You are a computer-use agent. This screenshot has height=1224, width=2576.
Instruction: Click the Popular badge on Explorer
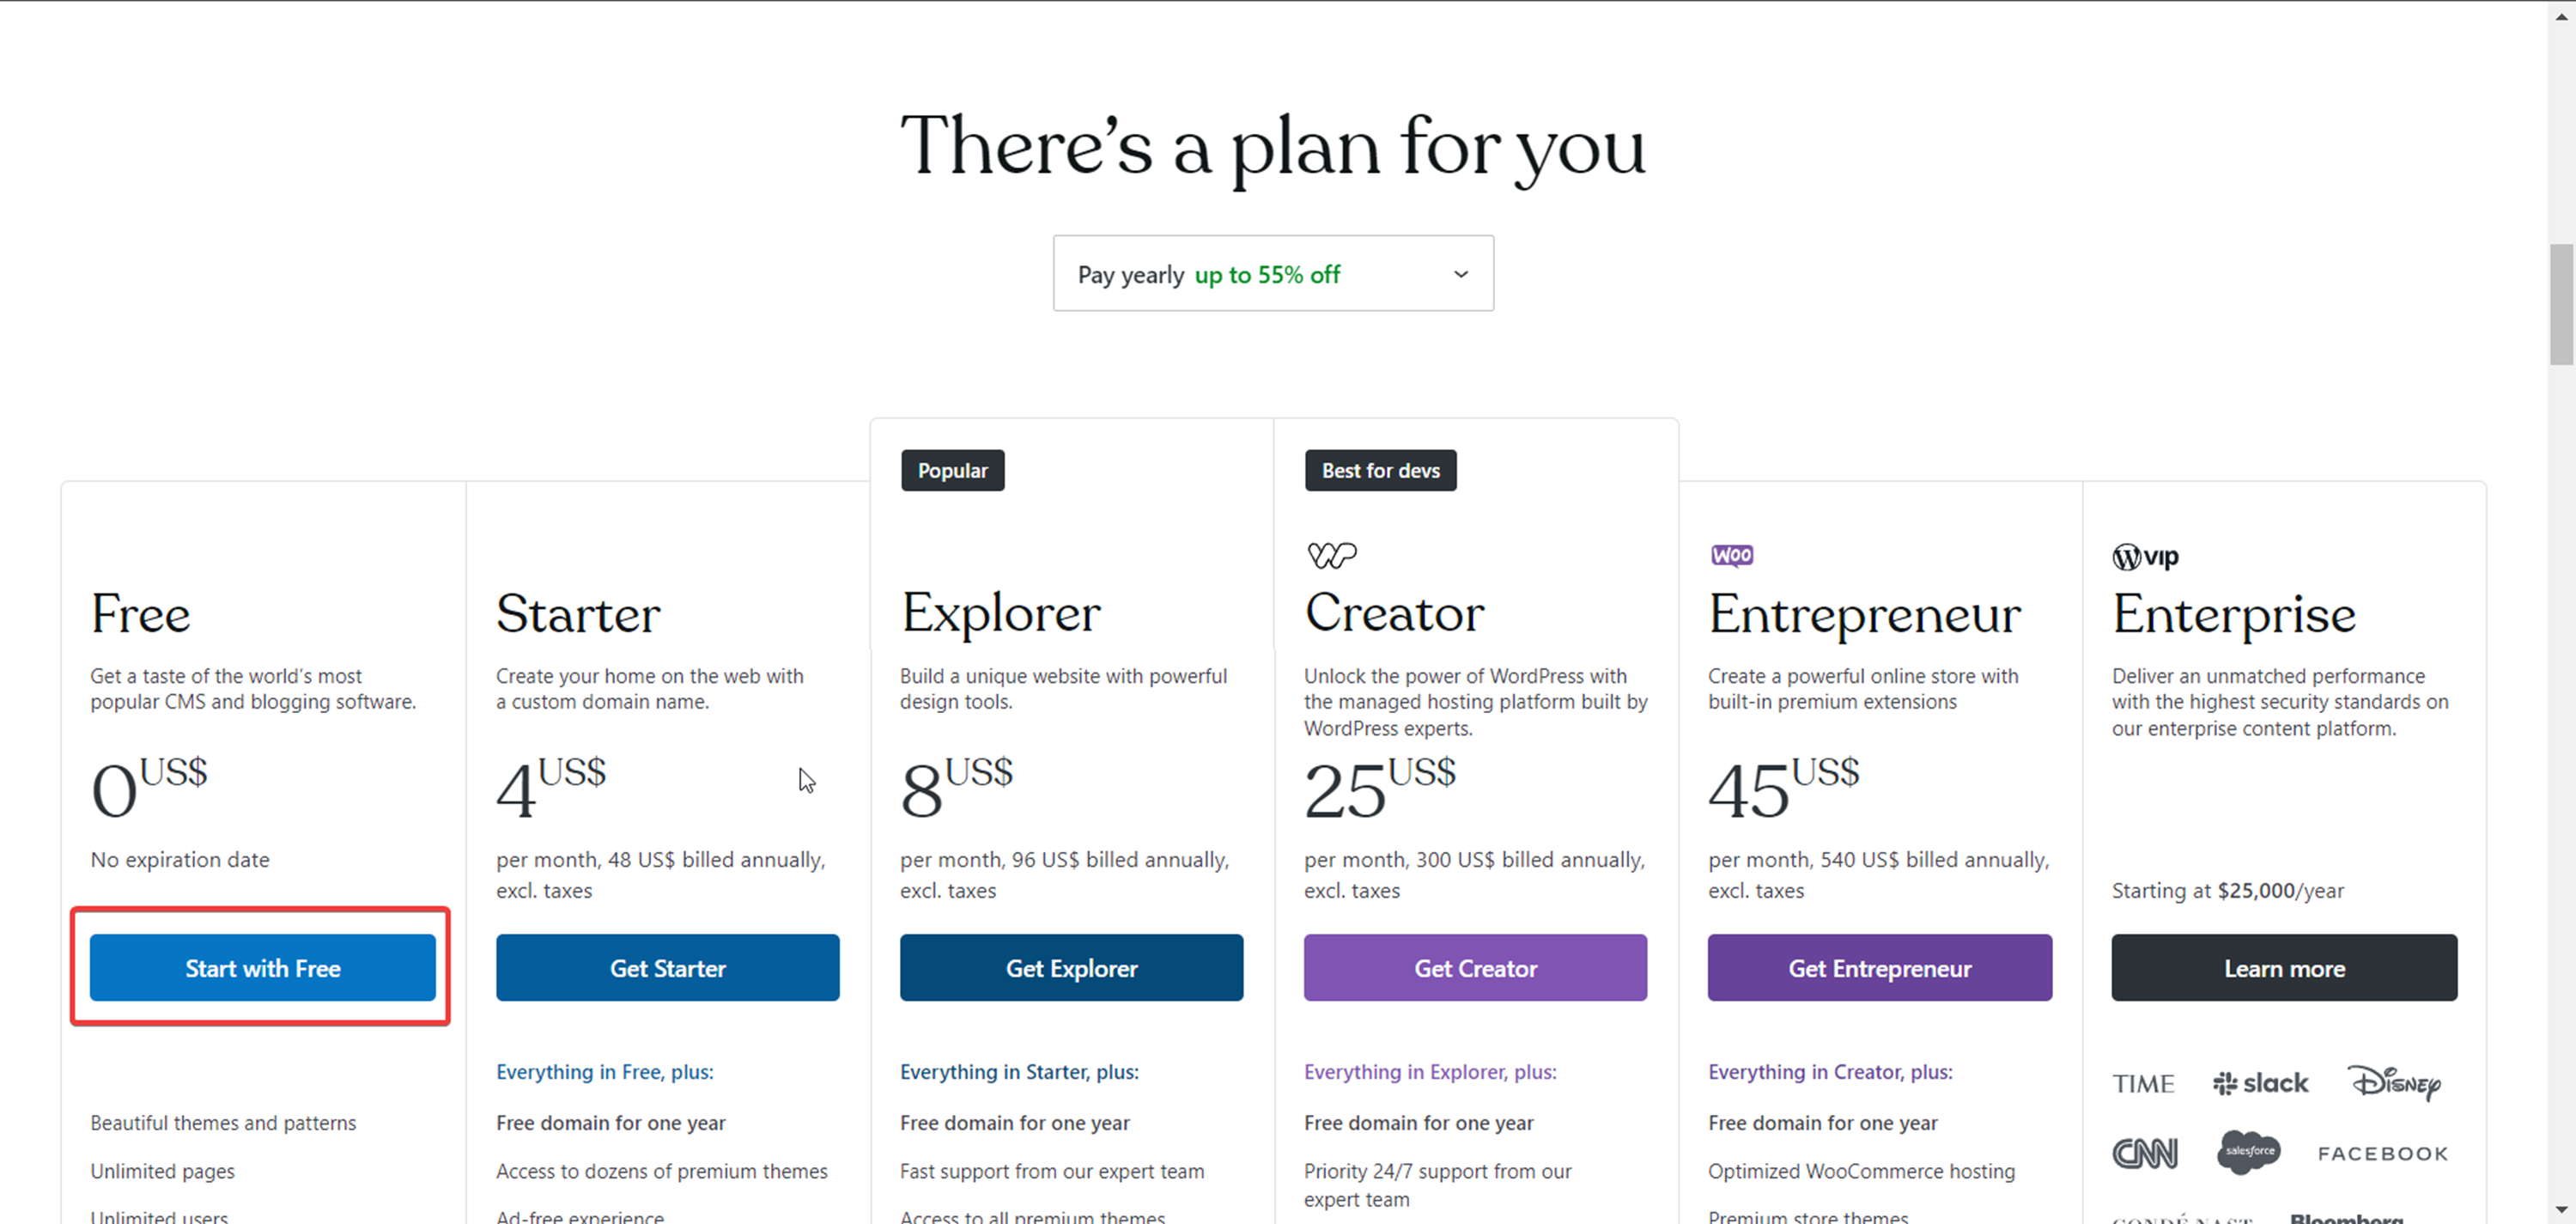952,471
